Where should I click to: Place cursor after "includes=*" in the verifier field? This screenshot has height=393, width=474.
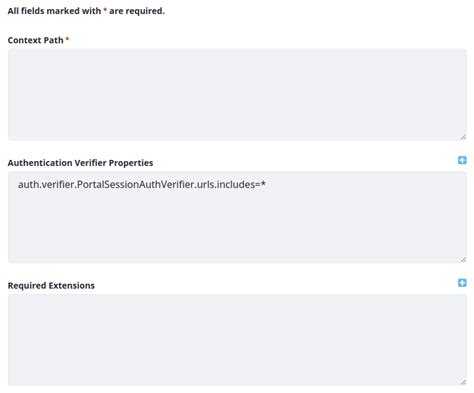(x=266, y=184)
